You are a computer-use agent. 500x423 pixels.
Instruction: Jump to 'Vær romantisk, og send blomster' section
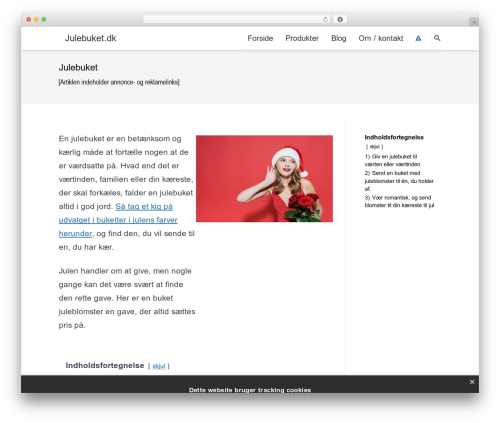pos(399,201)
